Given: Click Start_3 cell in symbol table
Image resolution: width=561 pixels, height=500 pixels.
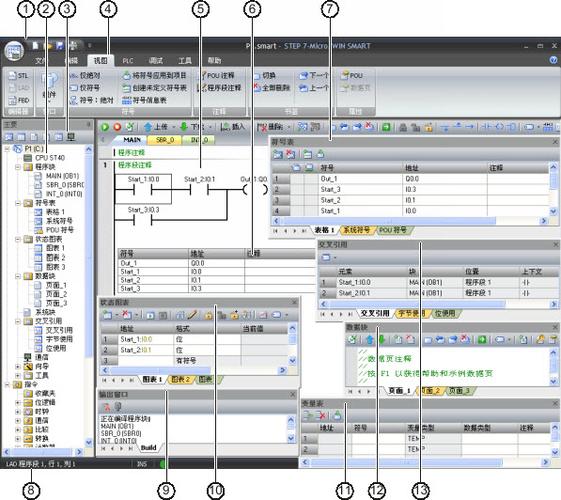Looking at the screenshot, I should pyautogui.click(x=360, y=189).
